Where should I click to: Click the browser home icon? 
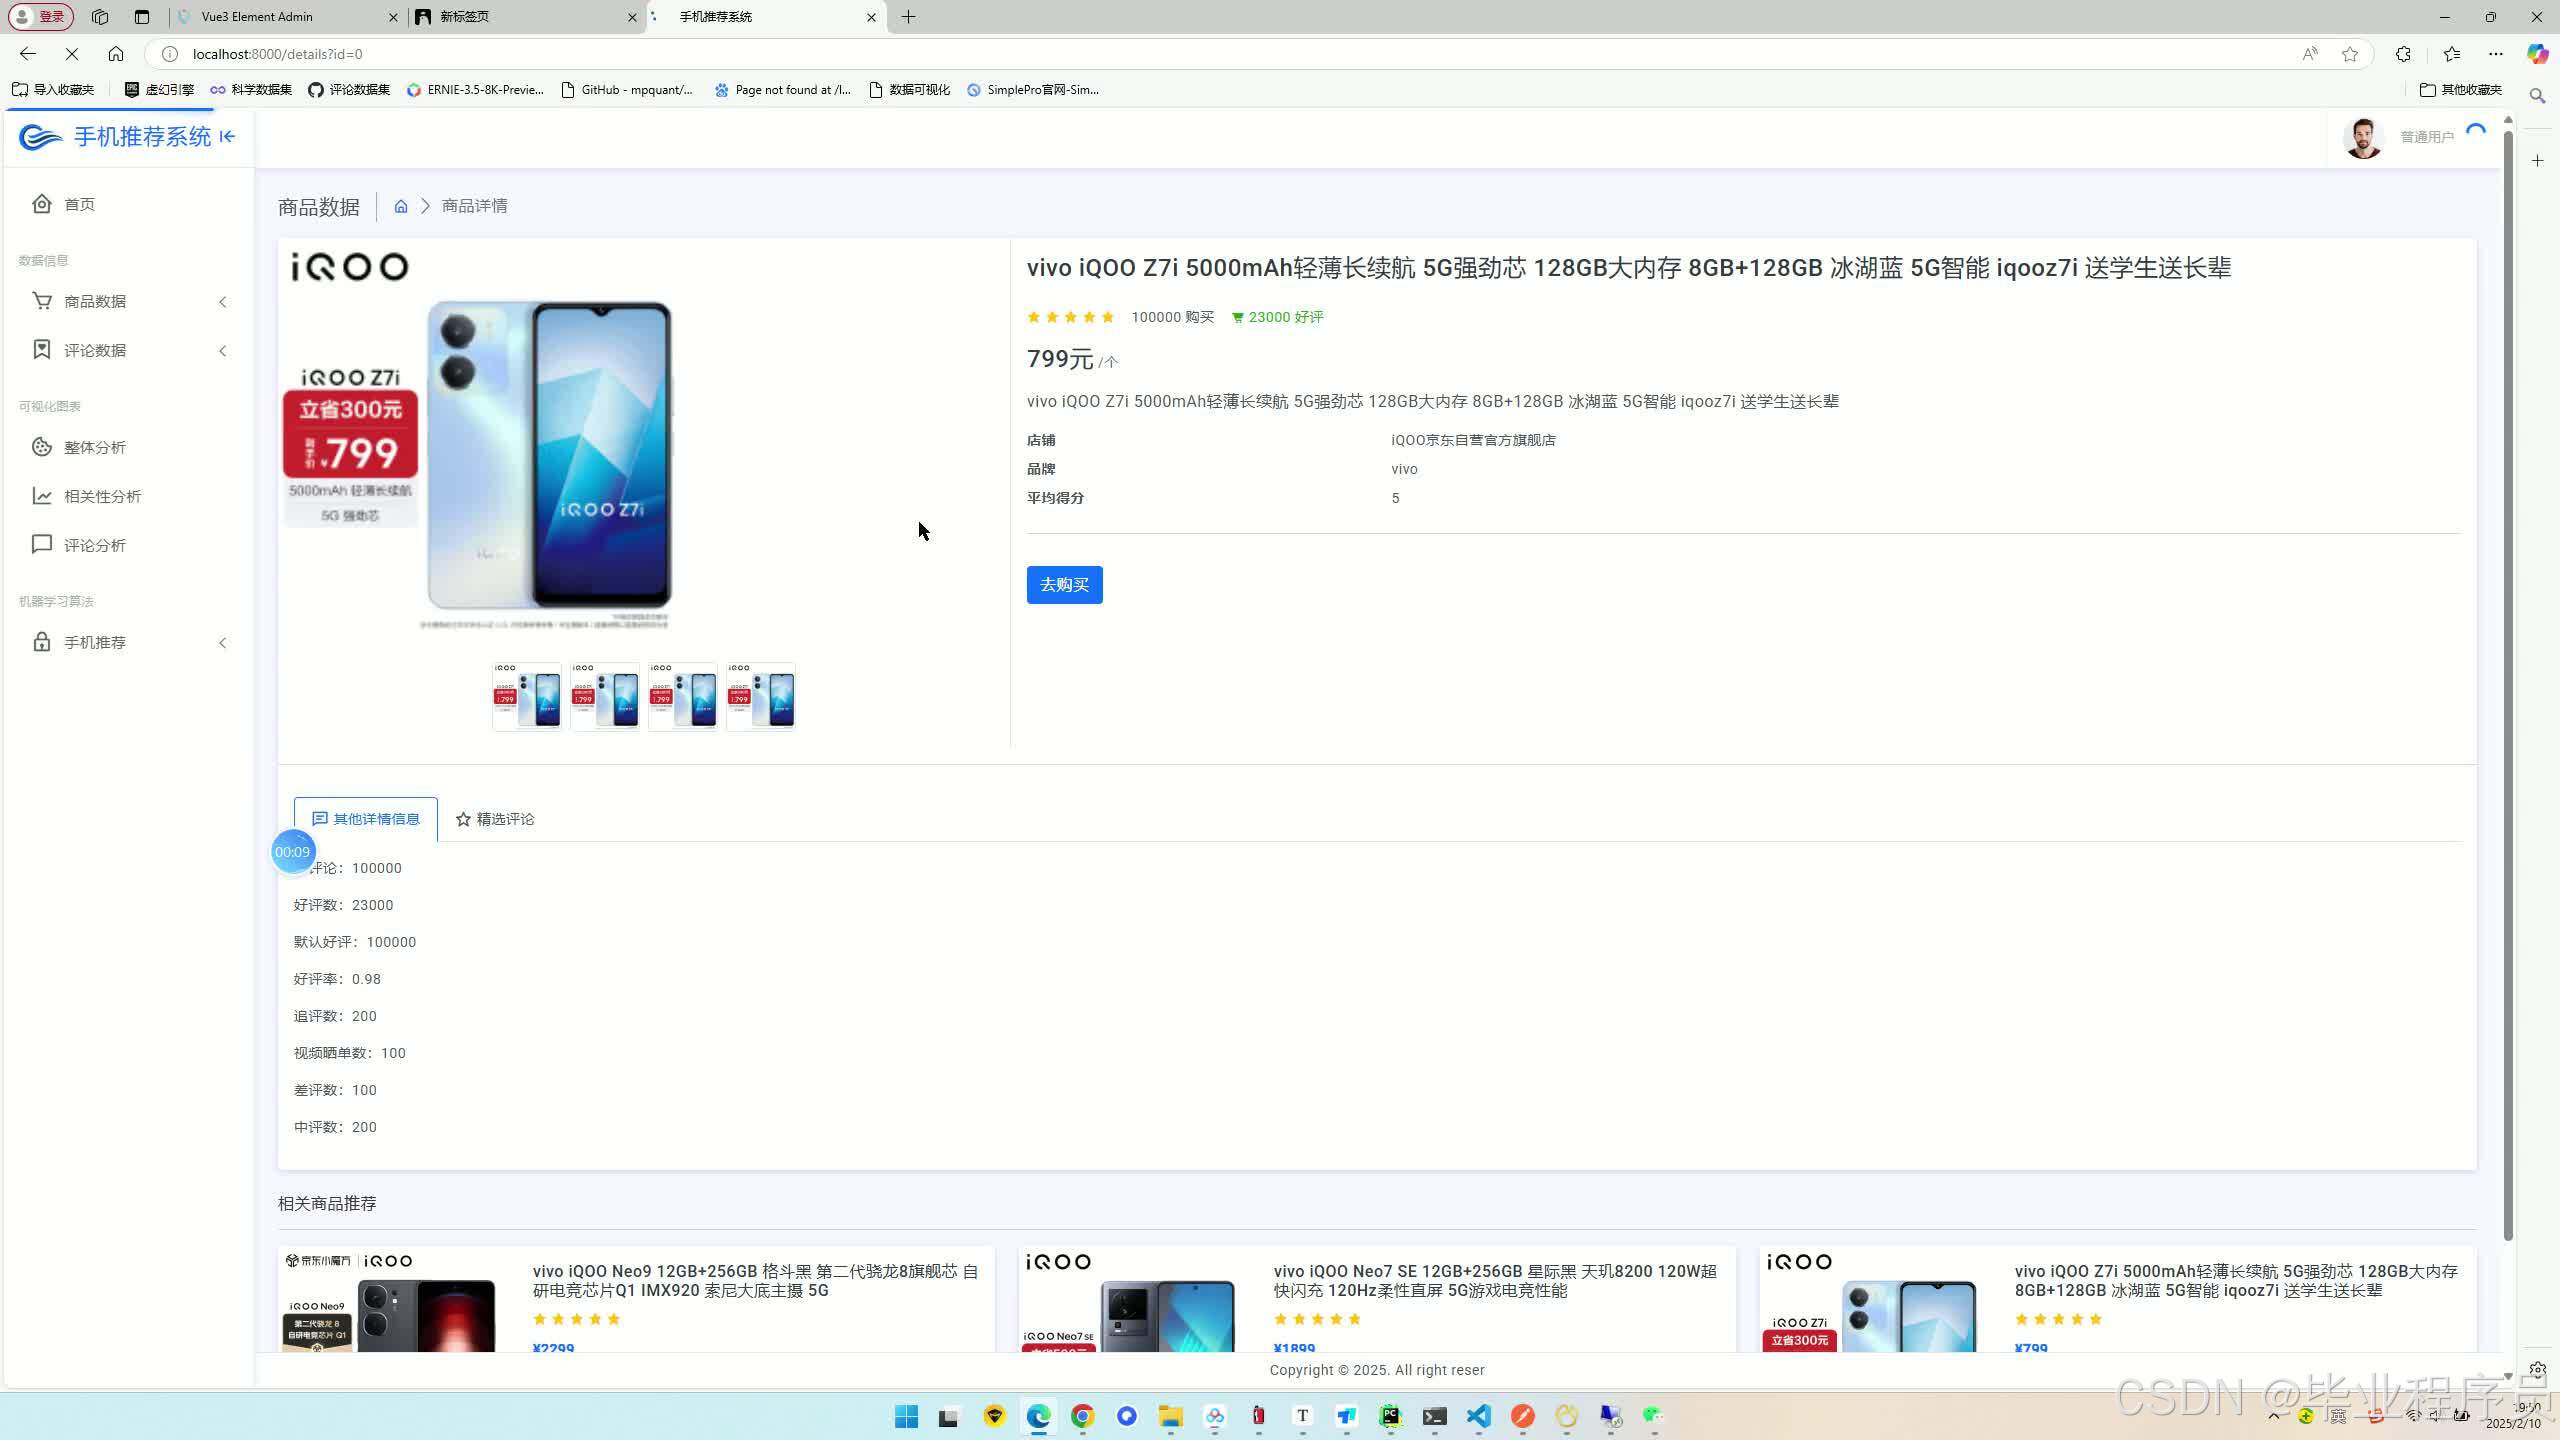(x=116, y=54)
